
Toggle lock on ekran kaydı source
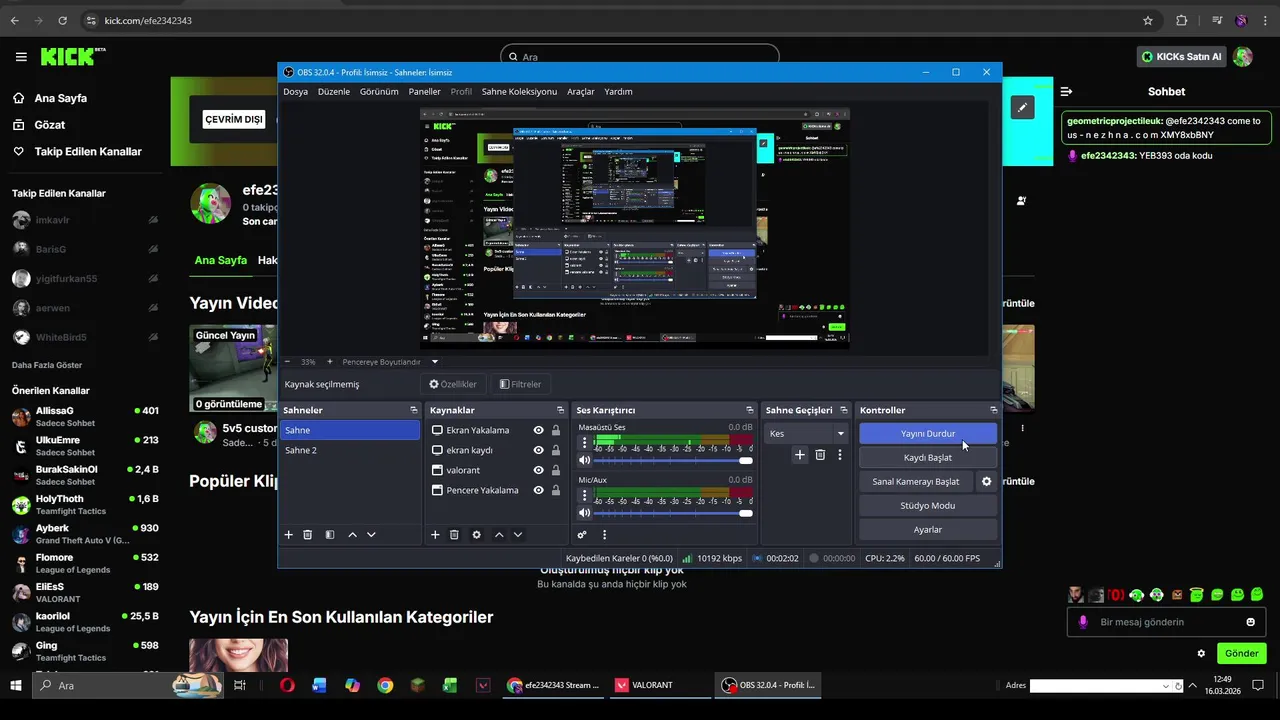[x=556, y=450]
